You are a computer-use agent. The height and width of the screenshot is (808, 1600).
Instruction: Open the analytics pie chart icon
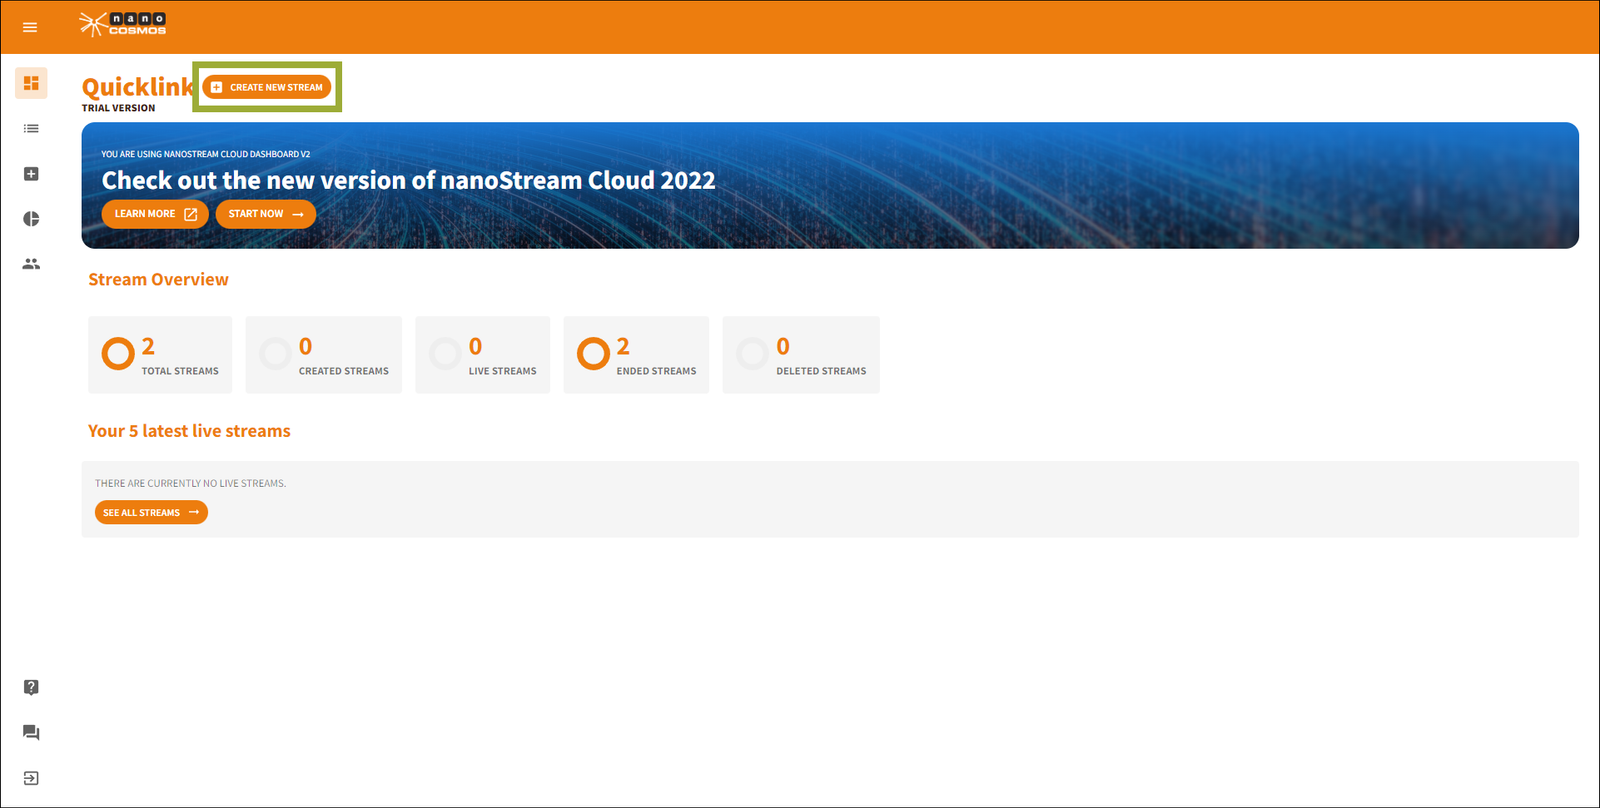(x=31, y=219)
